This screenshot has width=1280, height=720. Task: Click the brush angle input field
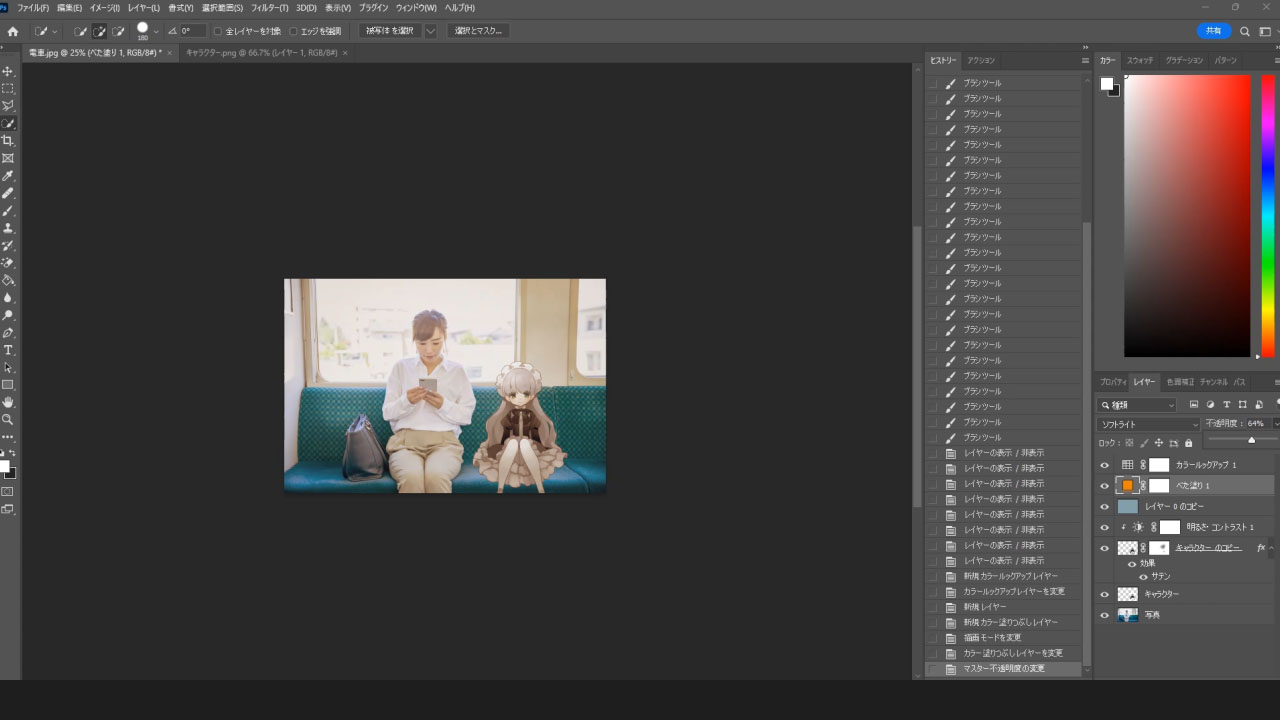tap(192, 31)
